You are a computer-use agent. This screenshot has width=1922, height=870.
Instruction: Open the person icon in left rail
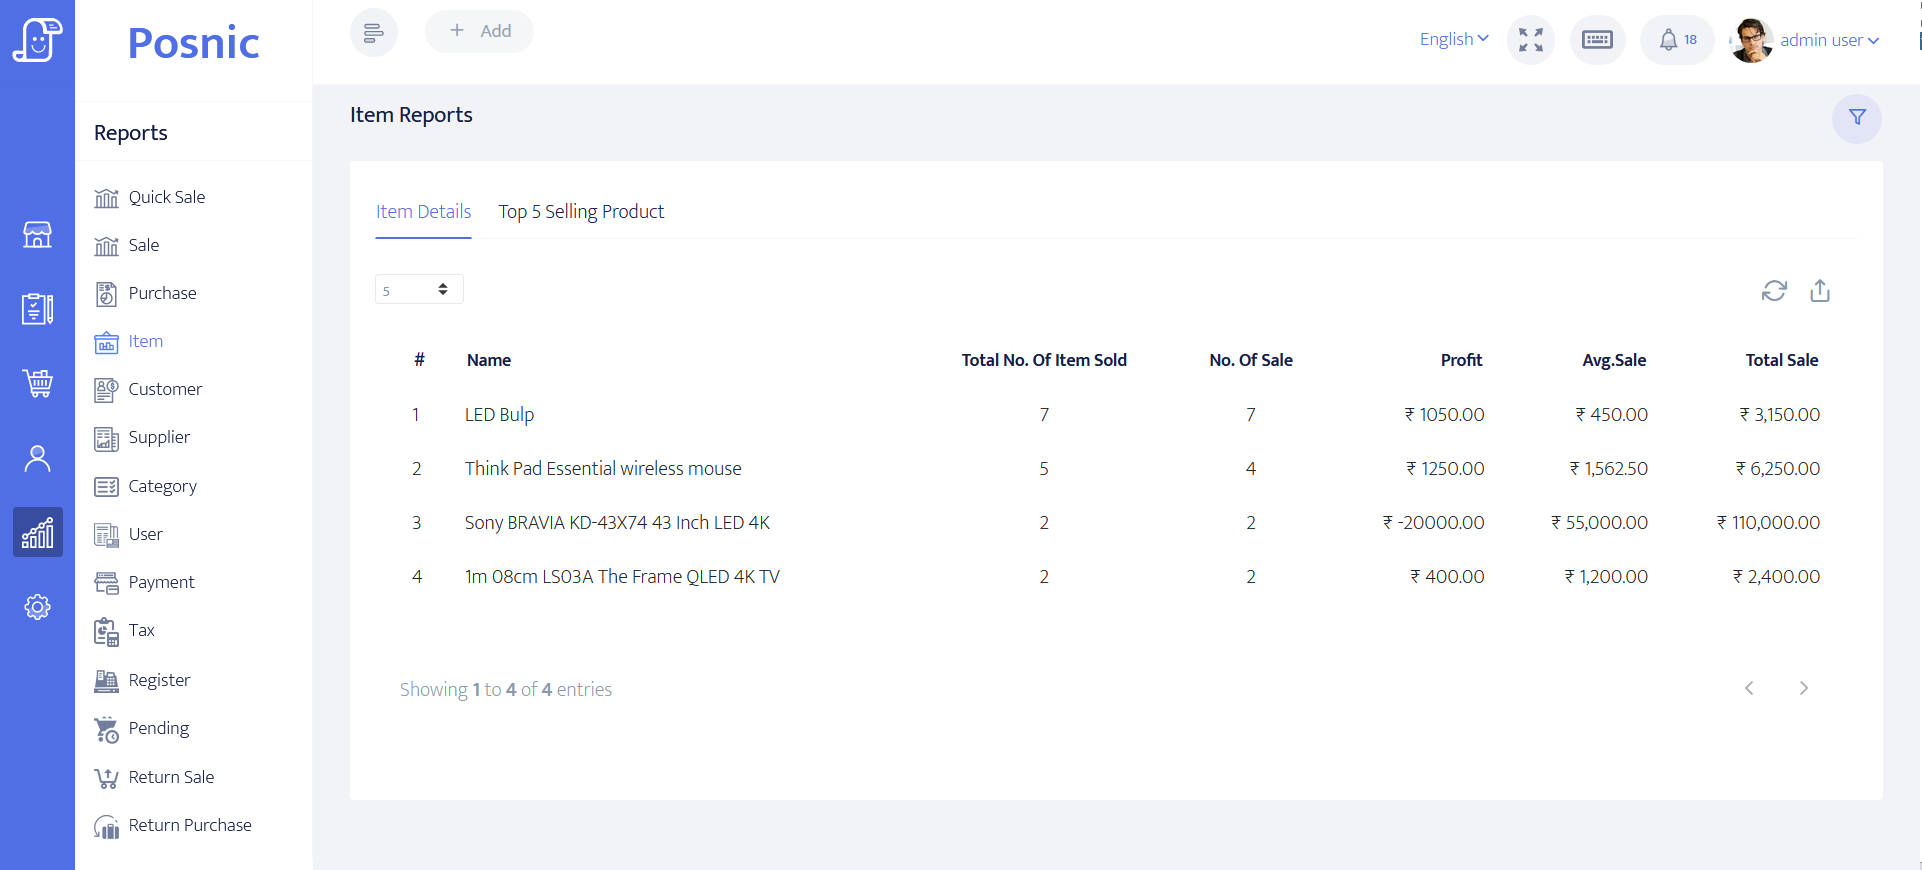(37, 458)
